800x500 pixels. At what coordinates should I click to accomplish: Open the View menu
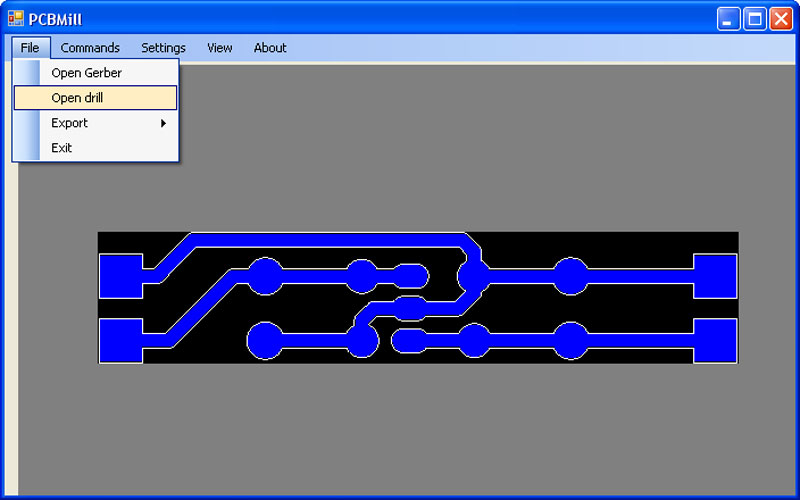[220, 48]
